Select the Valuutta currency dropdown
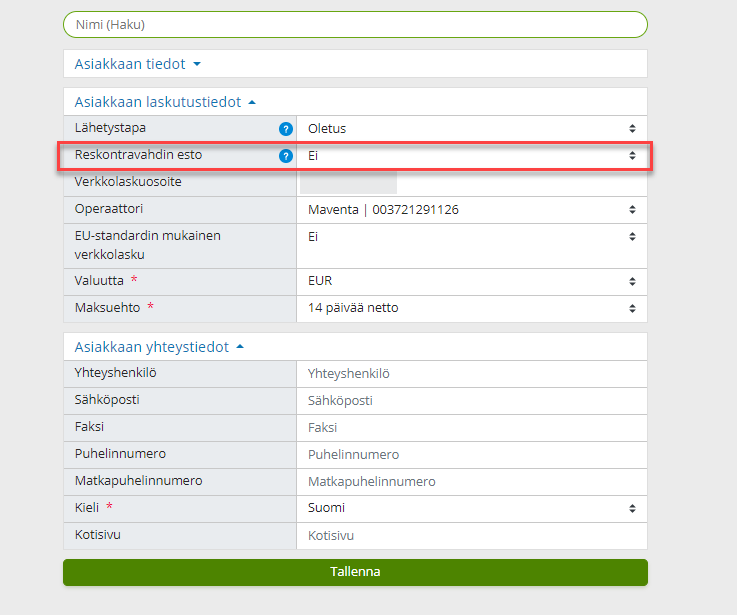737x615 pixels. click(x=471, y=281)
